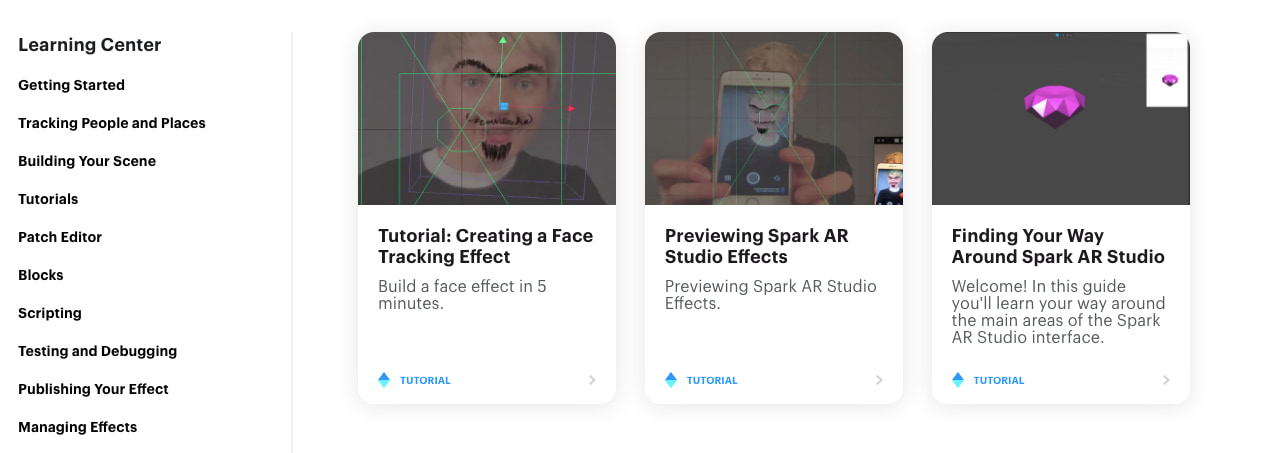Click chevron arrow on Previewing Effects card
This screenshot has height=453, width=1268.
(879, 380)
